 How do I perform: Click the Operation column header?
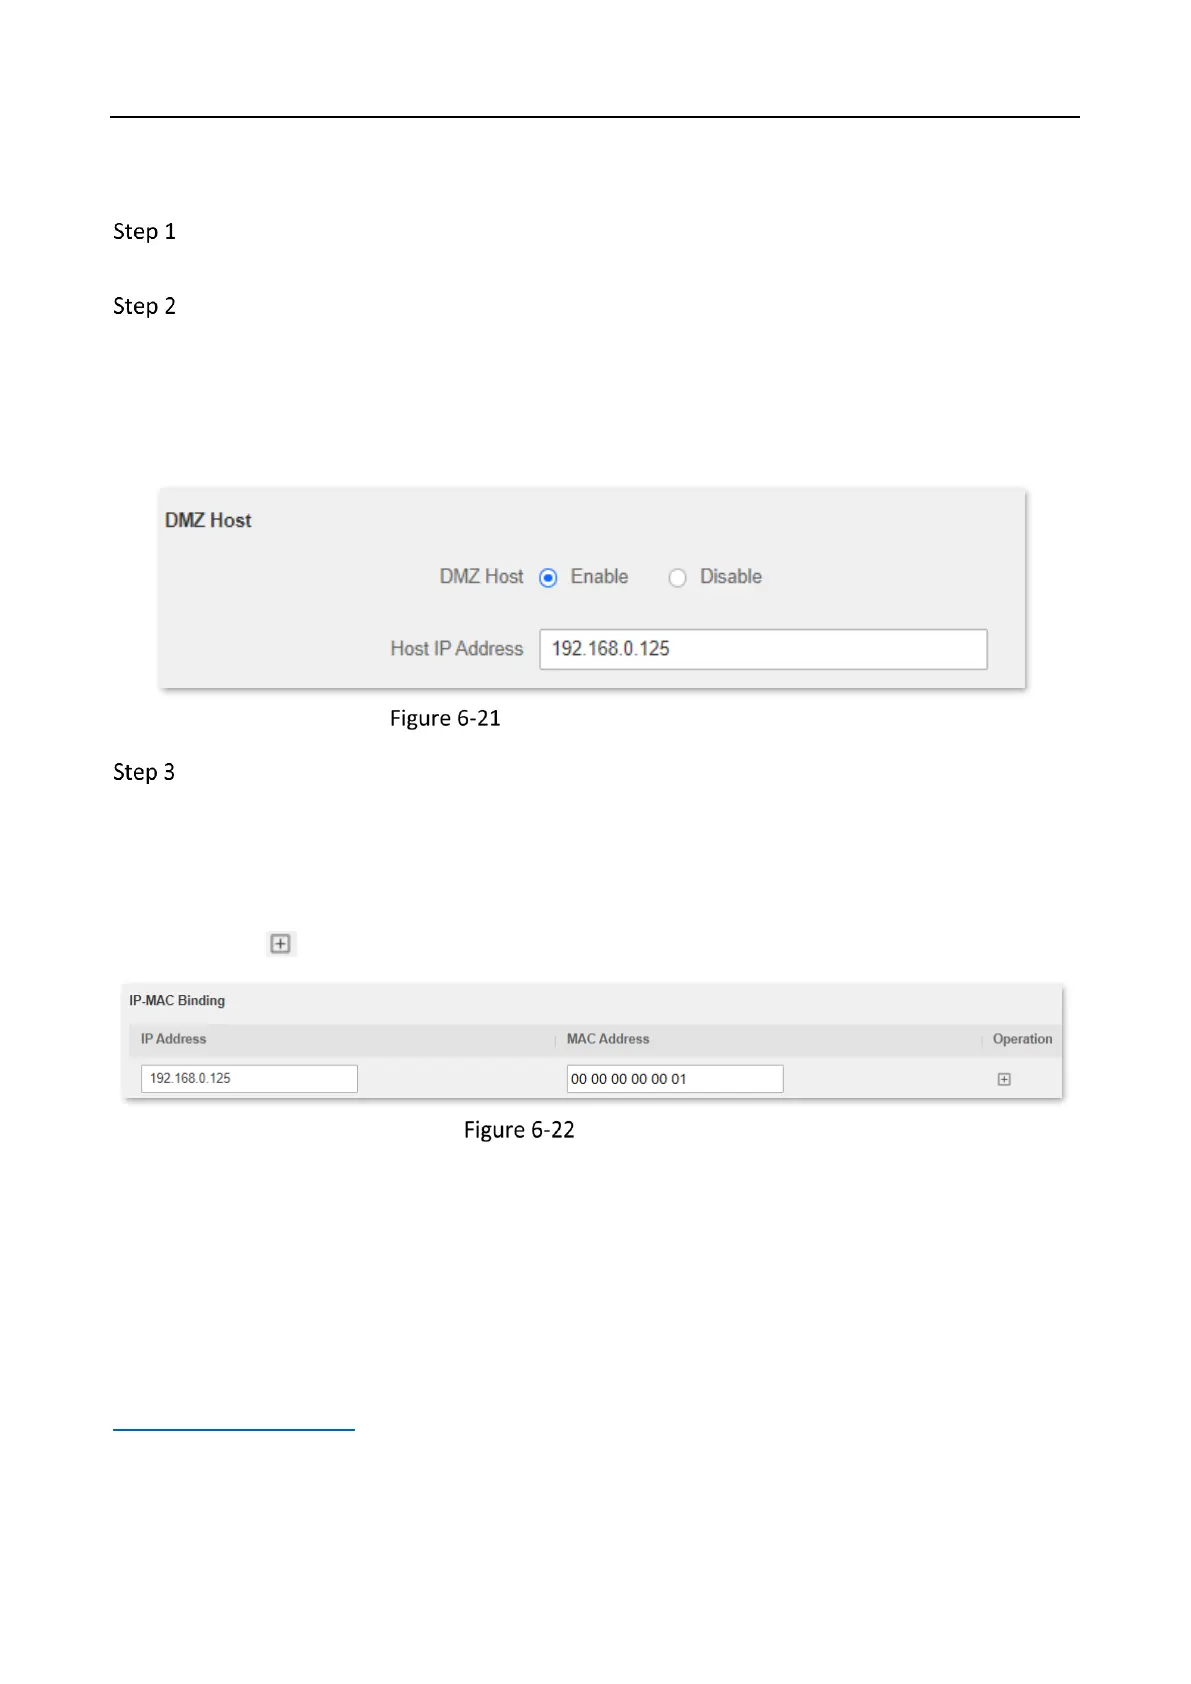tap(1022, 1039)
